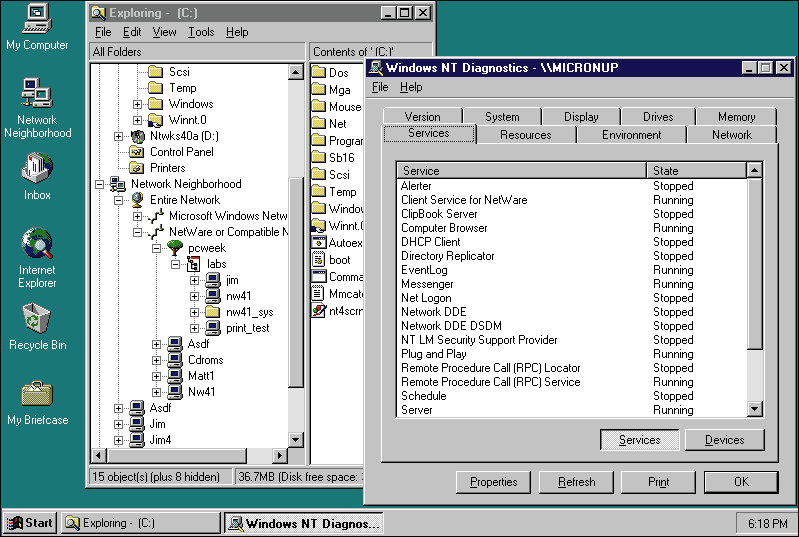Select the pcweek NetWare tree icon
This screenshot has height=537, width=799.
[x=175, y=248]
